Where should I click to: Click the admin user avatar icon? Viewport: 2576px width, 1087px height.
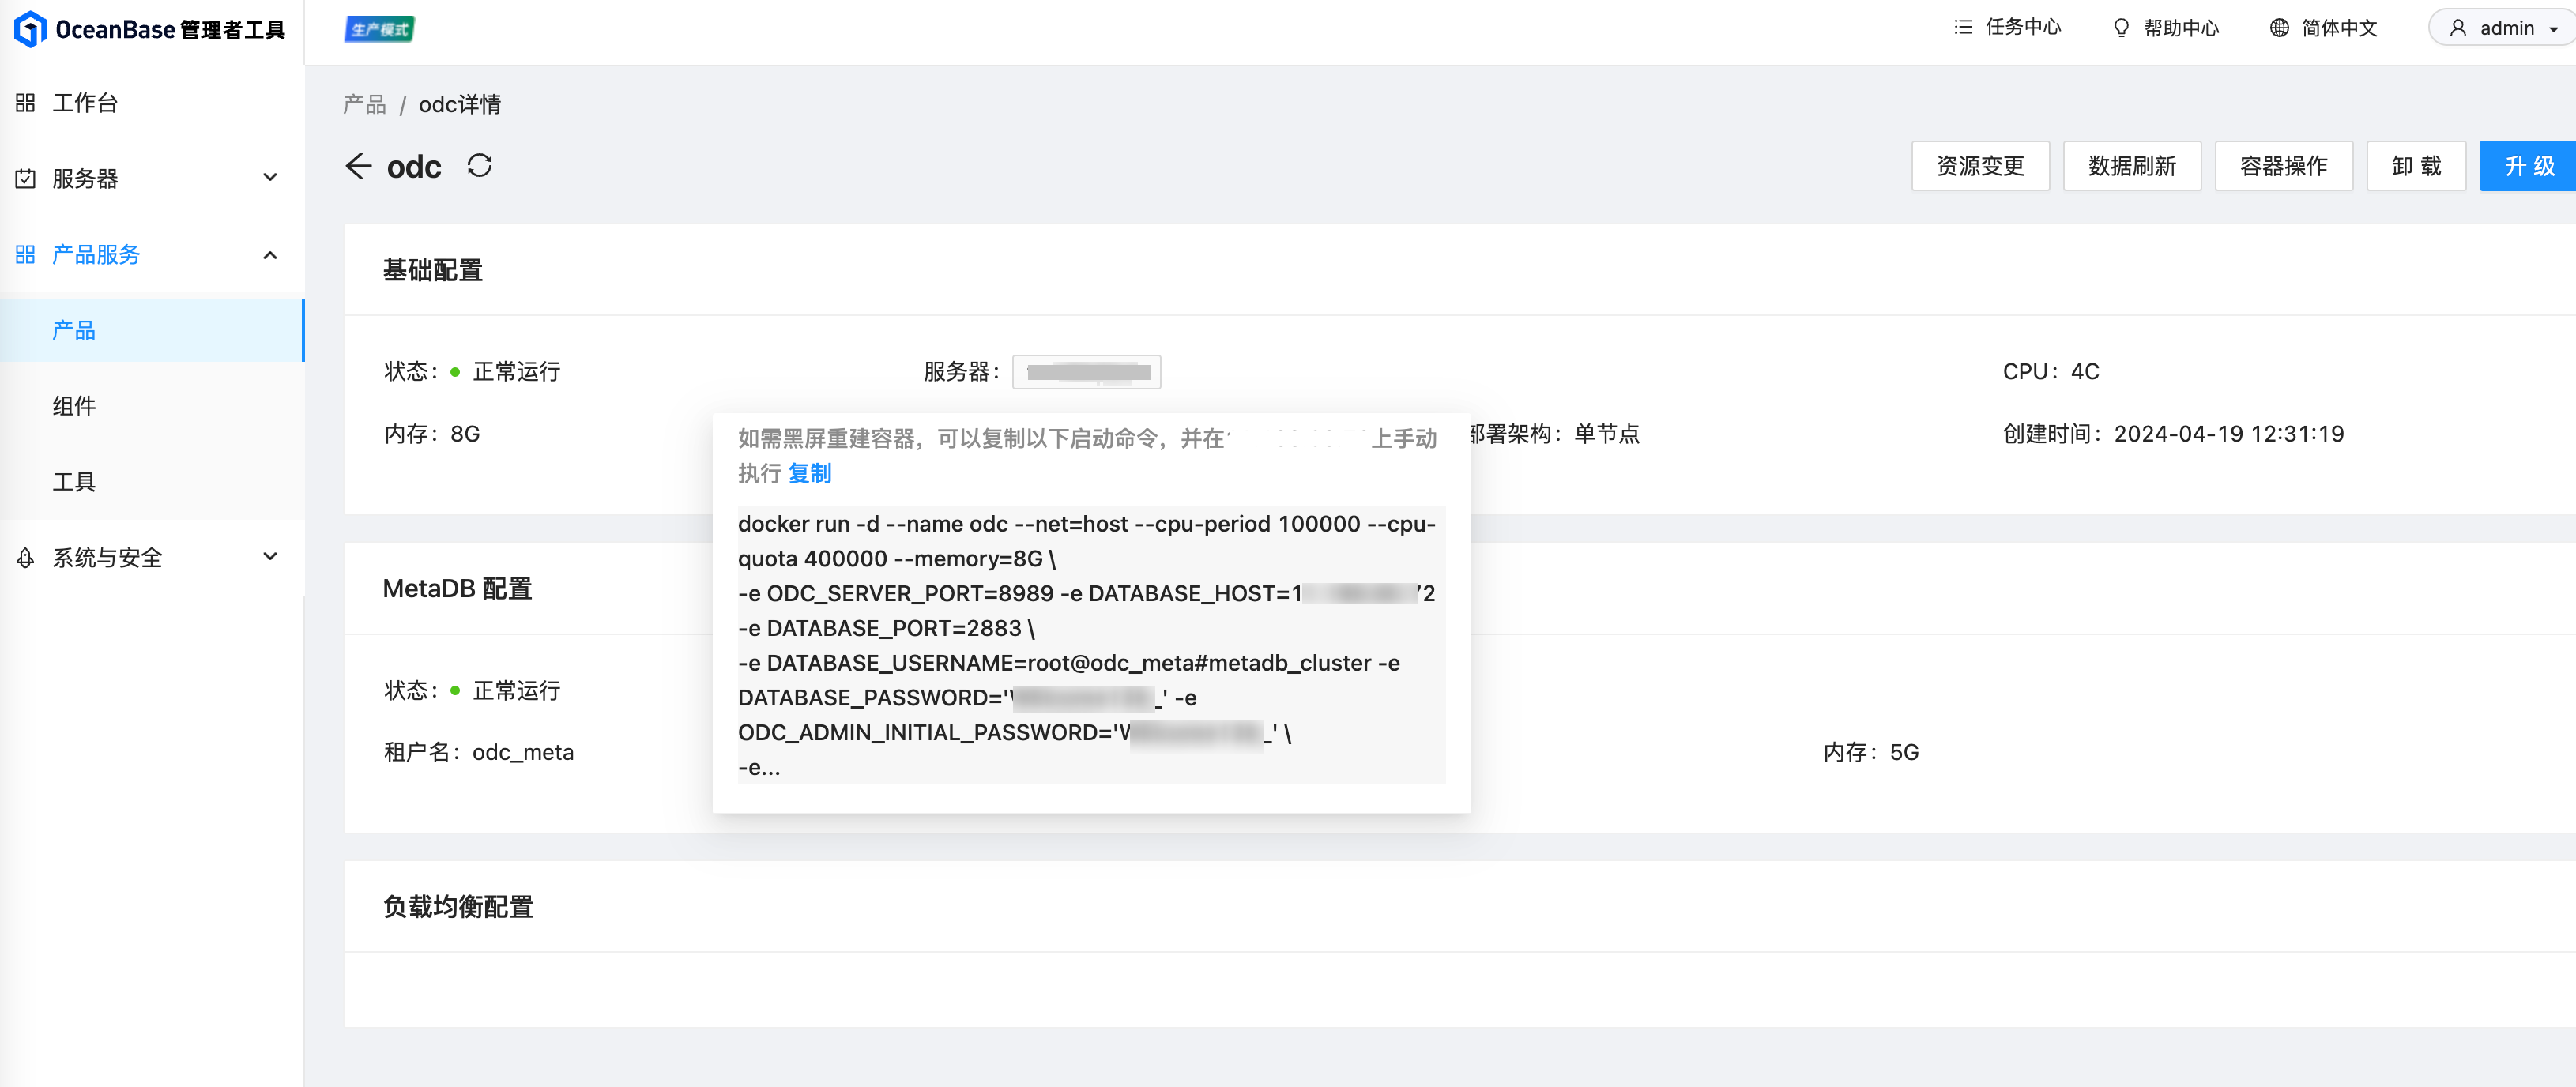[2458, 27]
